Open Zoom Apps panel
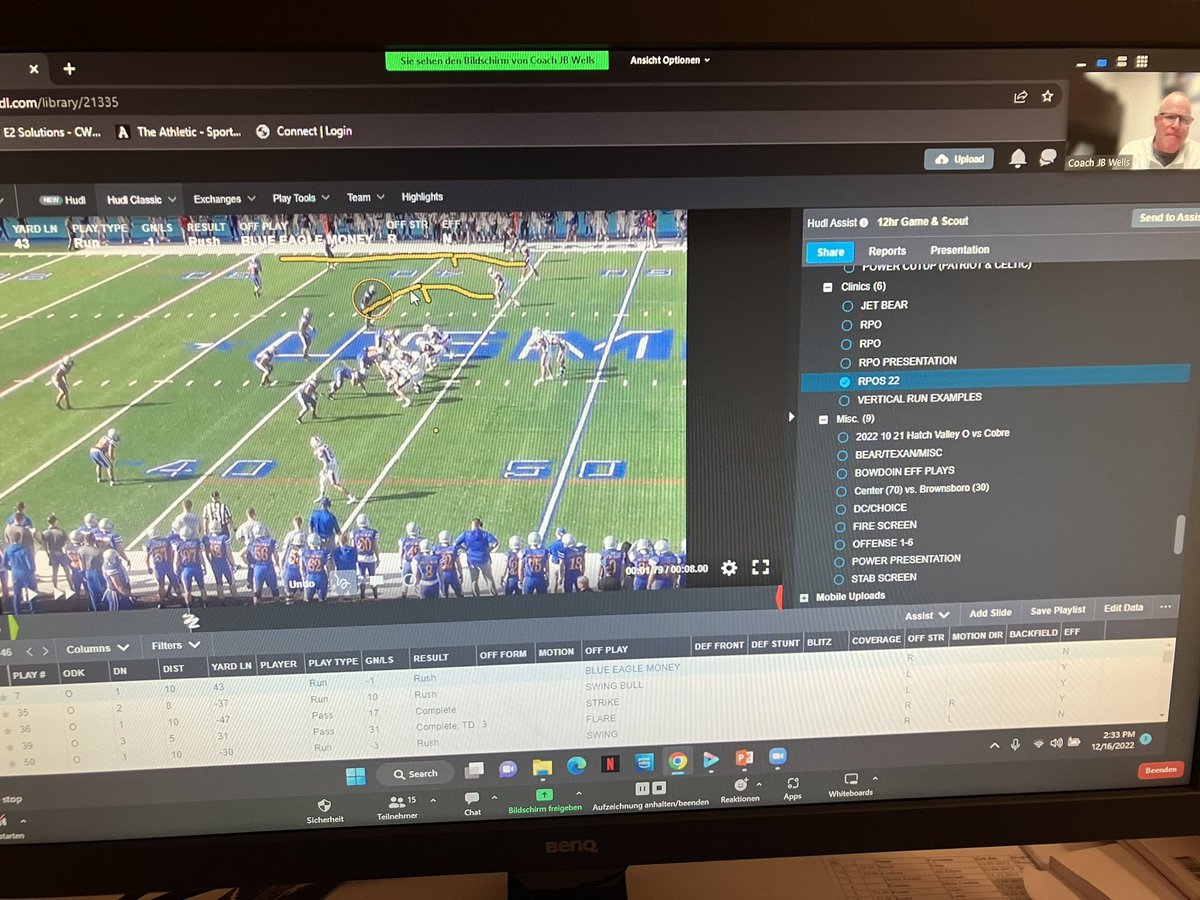The height and width of the screenshot is (900, 1200). pos(792,789)
